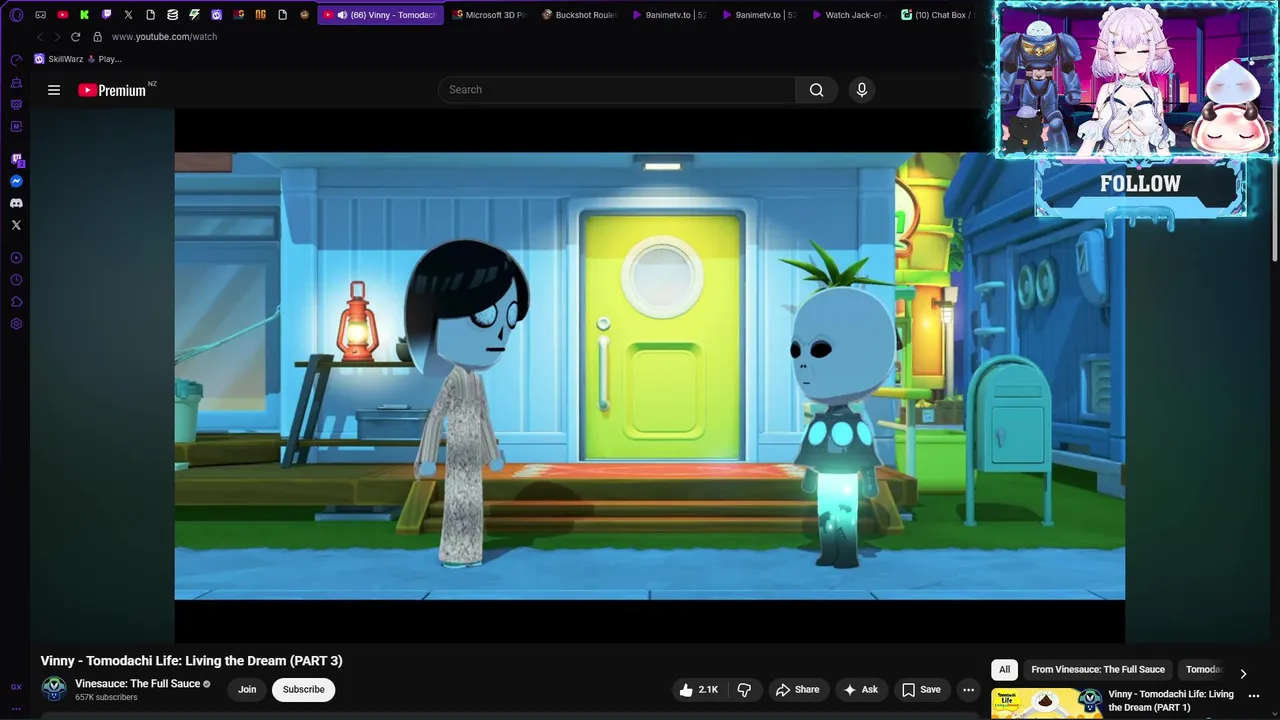
Task: Click the Ask button
Action: [860, 690]
